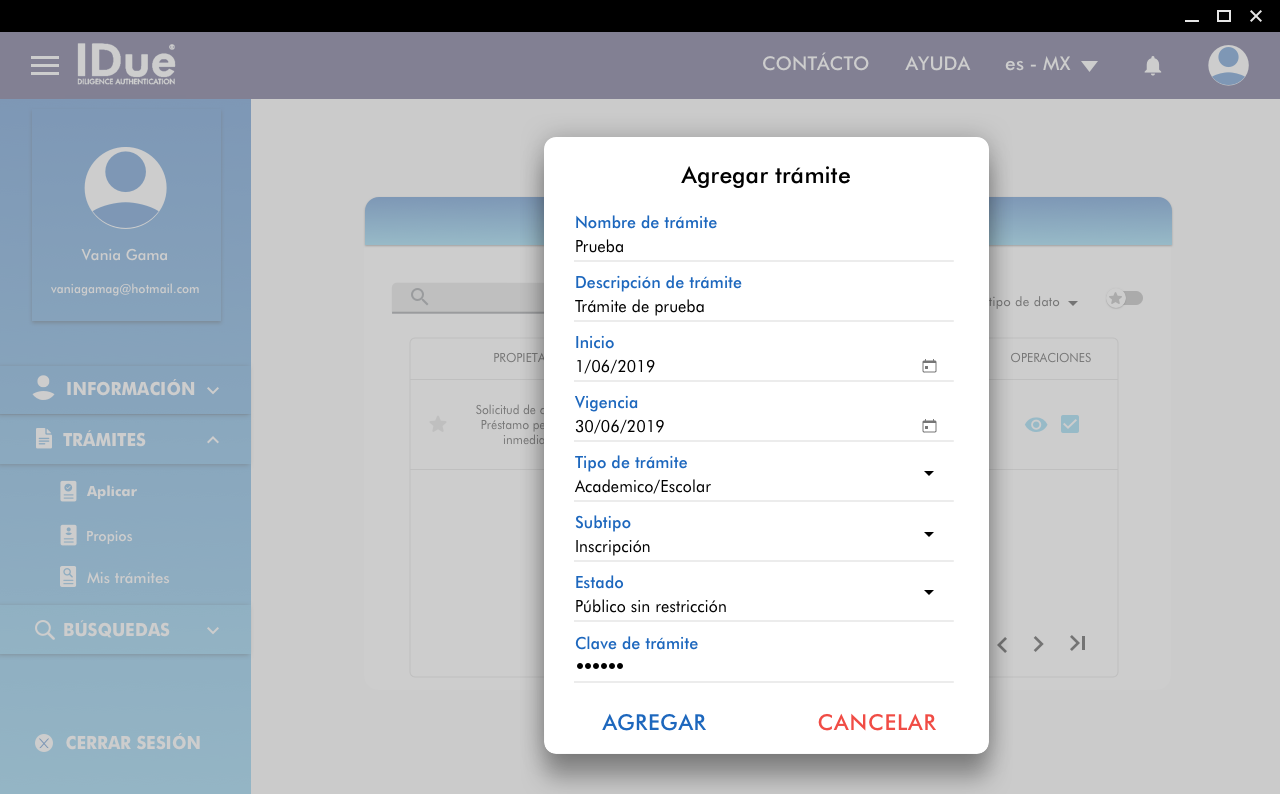Click the next page arrow
This screenshot has height=794, width=1280.
(x=1038, y=644)
